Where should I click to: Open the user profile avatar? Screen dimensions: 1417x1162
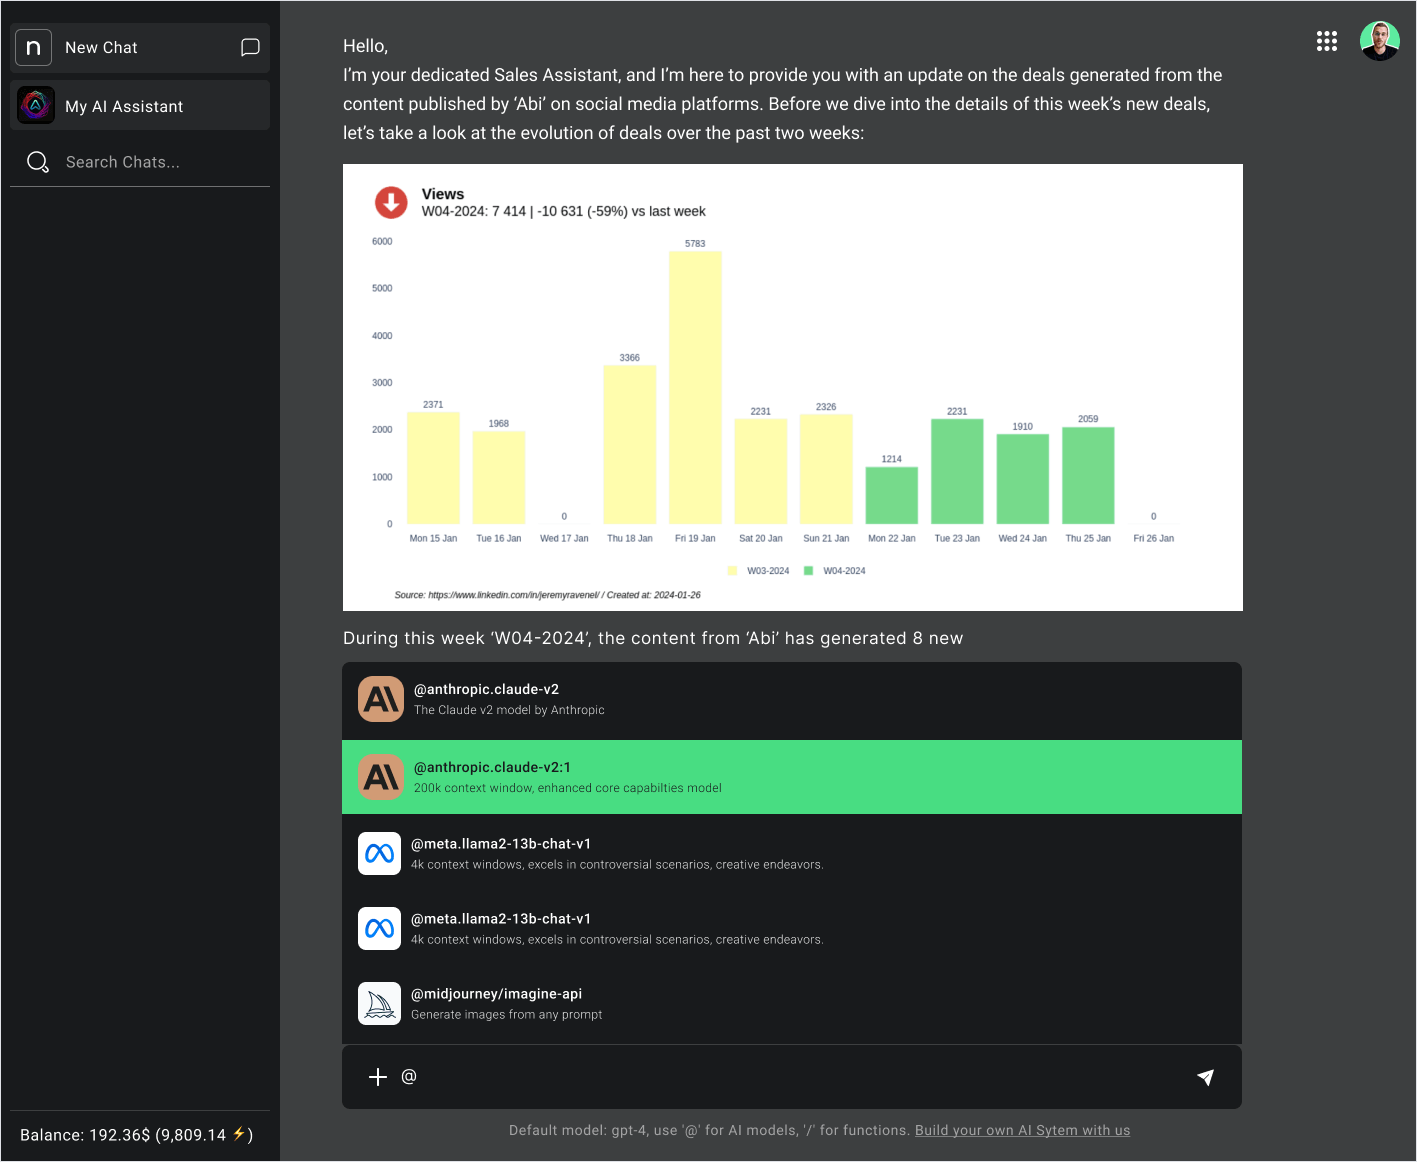[x=1380, y=41]
